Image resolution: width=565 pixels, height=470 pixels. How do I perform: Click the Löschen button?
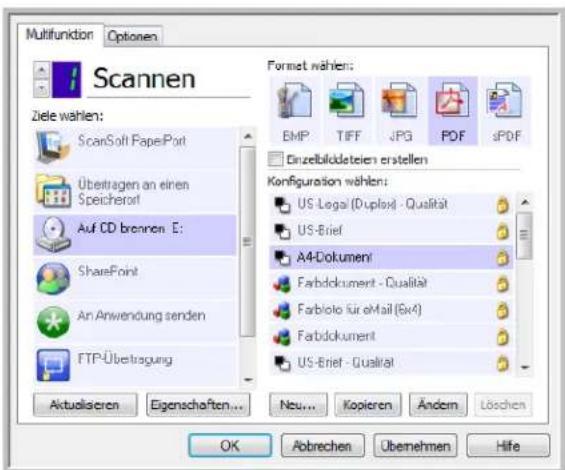tap(503, 405)
